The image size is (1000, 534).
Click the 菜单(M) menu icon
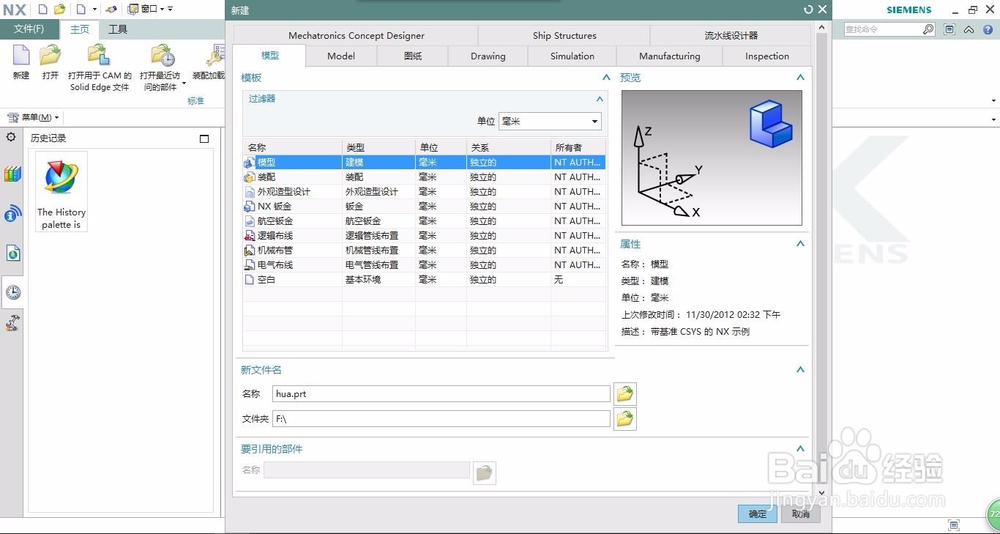pyautogui.click(x=13, y=117)
